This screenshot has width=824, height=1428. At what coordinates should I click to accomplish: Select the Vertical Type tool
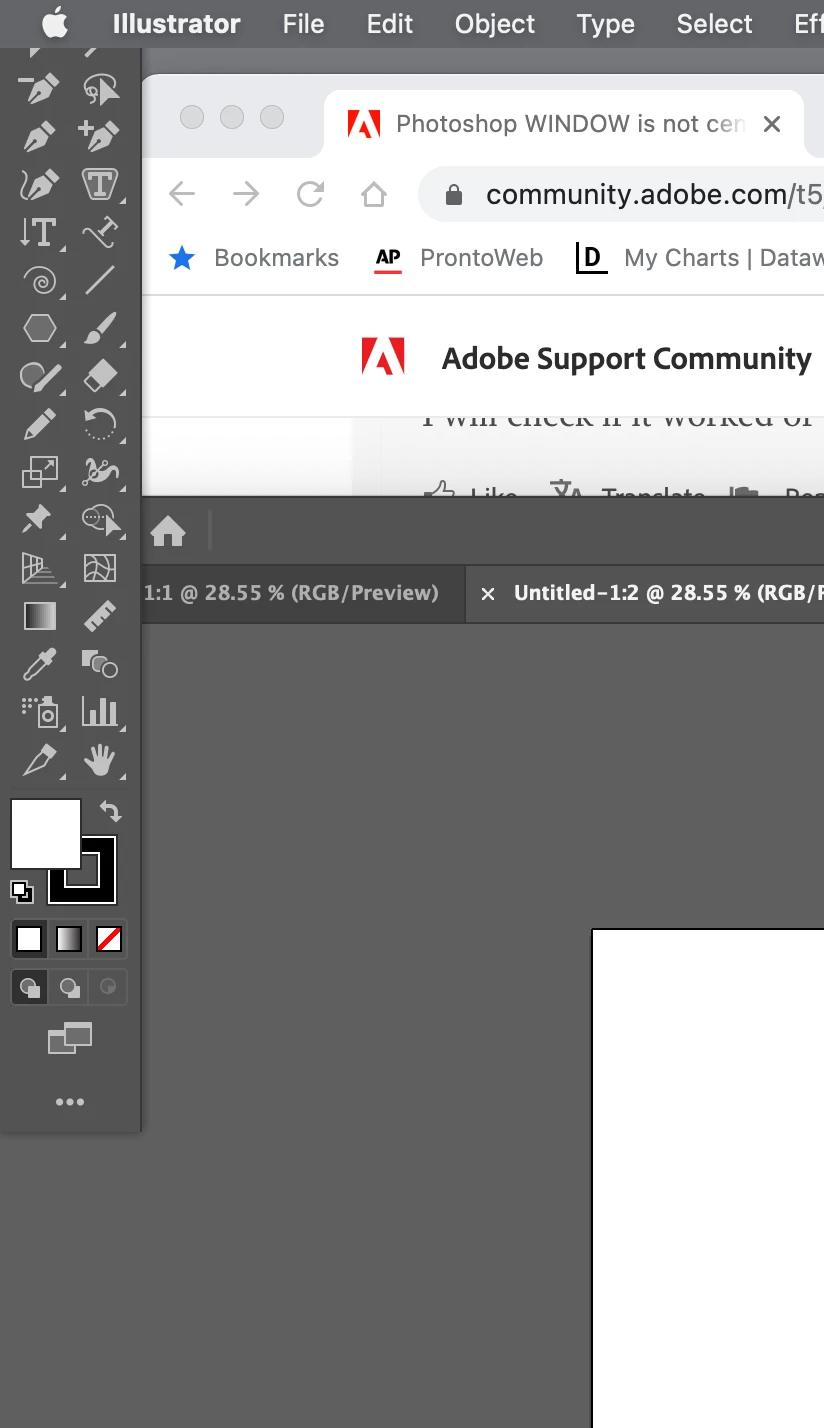39,233
